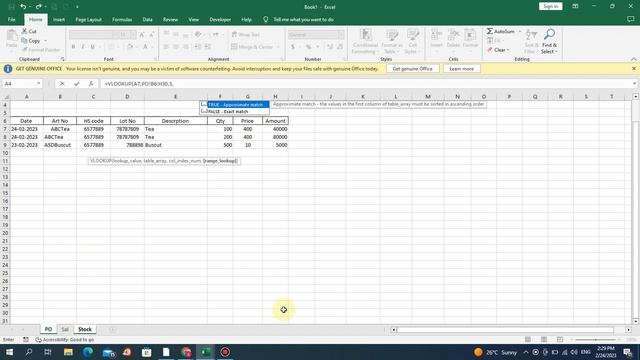Open File Explorer from the taskbar
Image resolution: width=640 pixels, height=360 pixels.
pos(68,352)
